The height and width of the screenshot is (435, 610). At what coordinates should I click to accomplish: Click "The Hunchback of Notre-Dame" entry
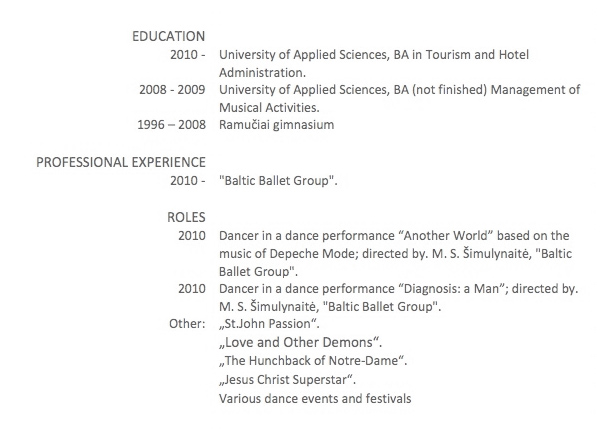click(x=313, y=361)
